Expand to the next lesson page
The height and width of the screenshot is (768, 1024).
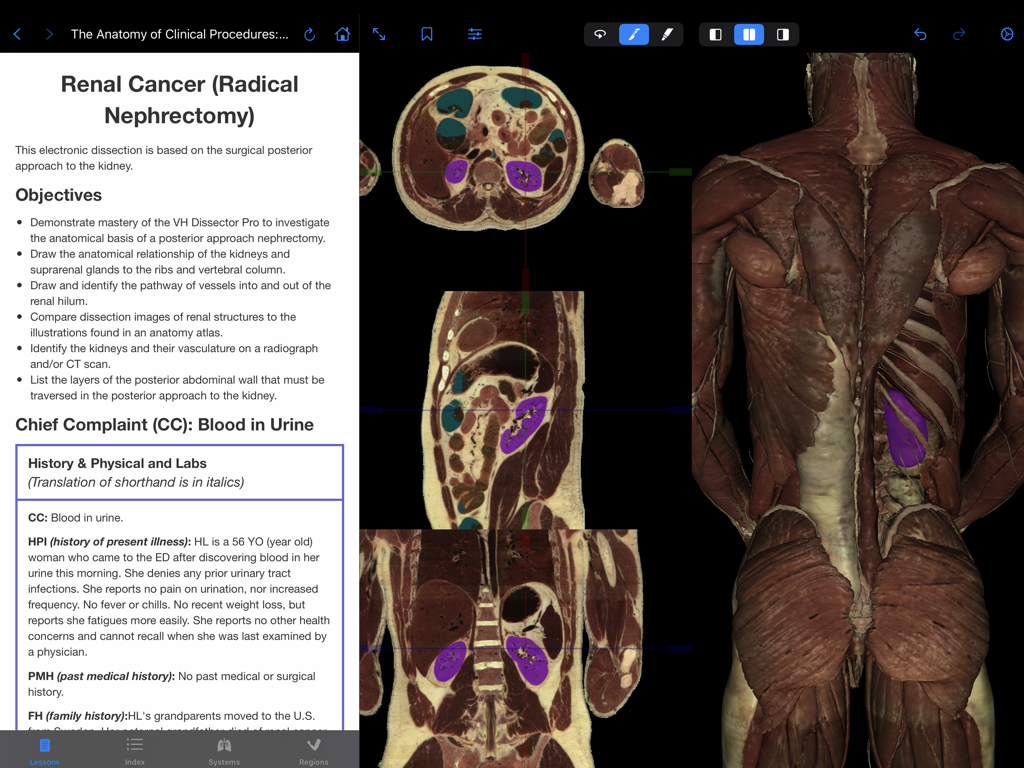click(x=48, y=33)
